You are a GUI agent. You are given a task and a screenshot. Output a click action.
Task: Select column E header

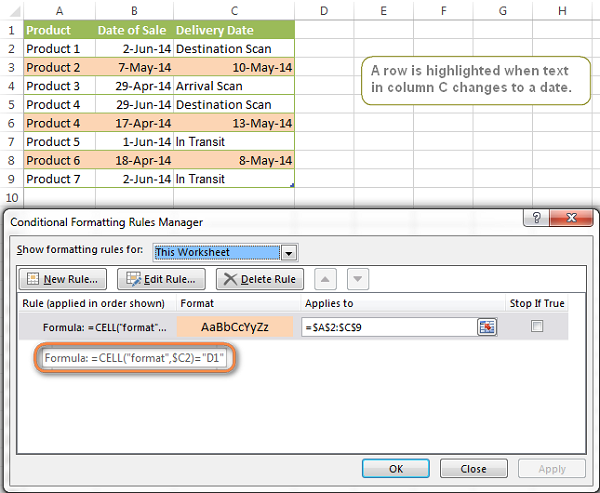coord(383,11)
